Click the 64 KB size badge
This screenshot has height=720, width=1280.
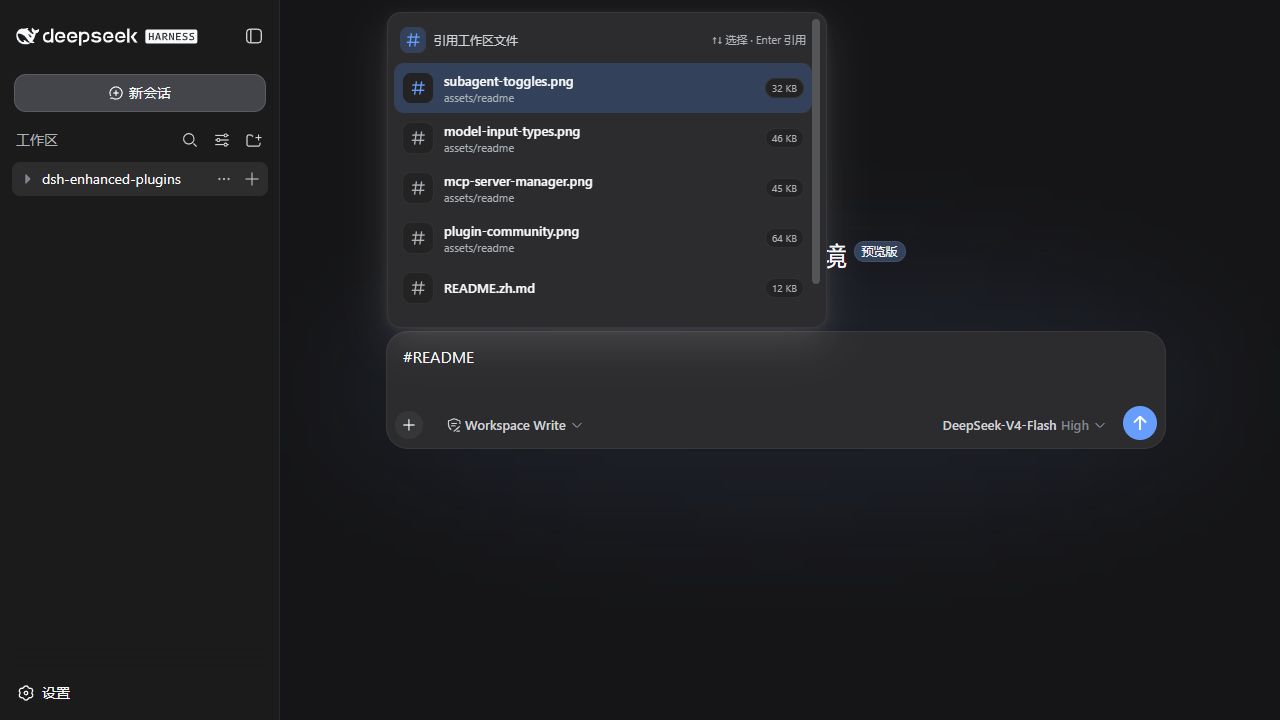click(x=784, y=238)
